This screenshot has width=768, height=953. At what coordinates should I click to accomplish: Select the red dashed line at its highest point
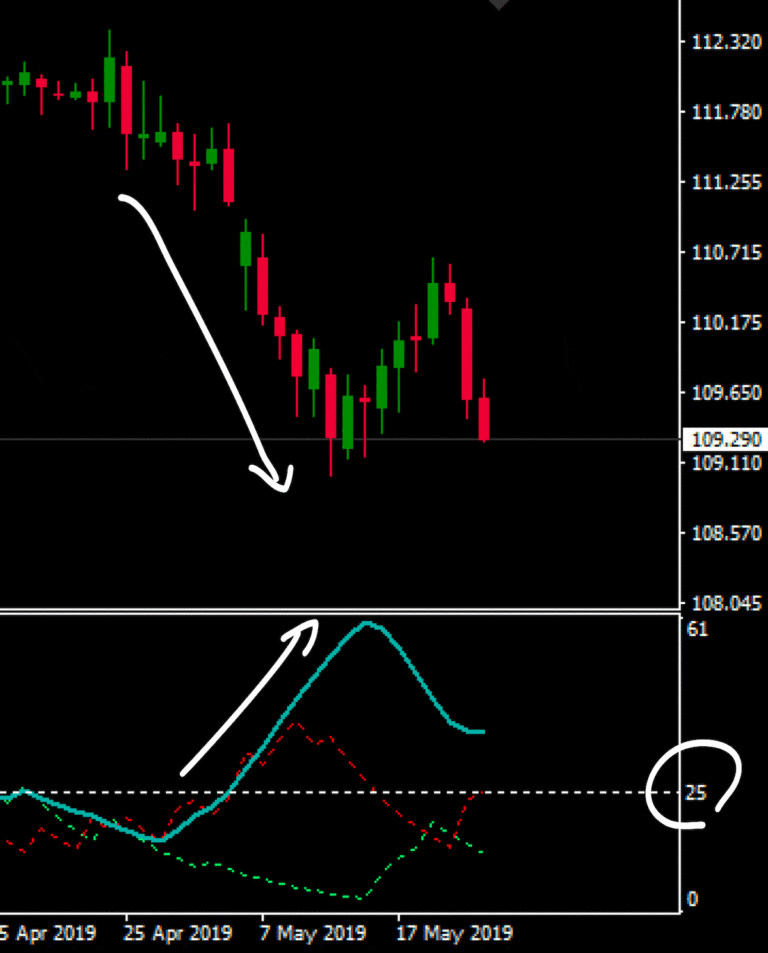[x=297, y=724]
